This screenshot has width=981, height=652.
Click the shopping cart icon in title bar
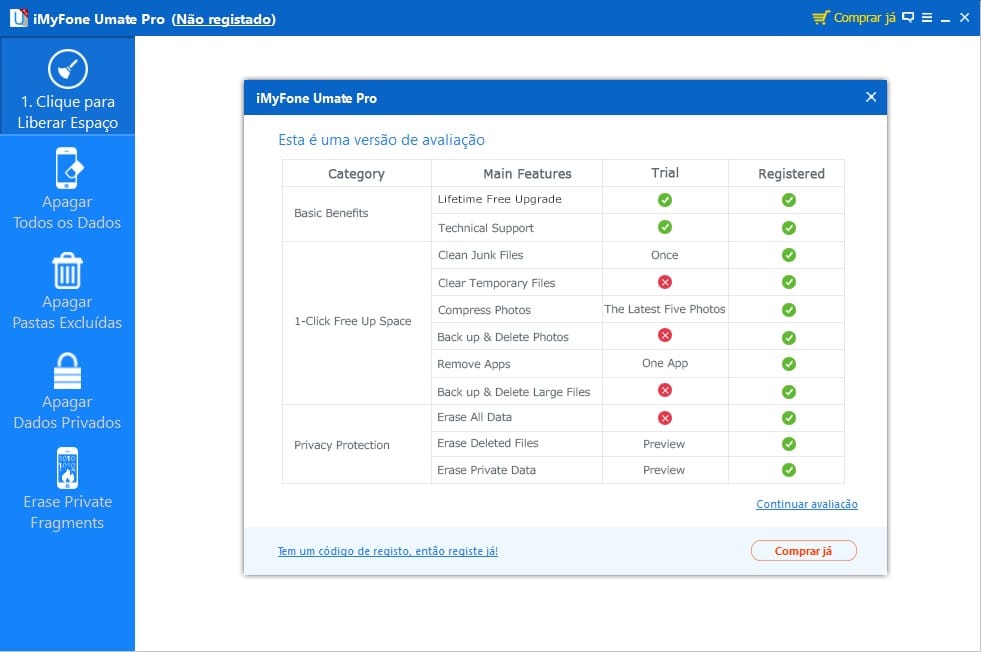tap(821, 18)
